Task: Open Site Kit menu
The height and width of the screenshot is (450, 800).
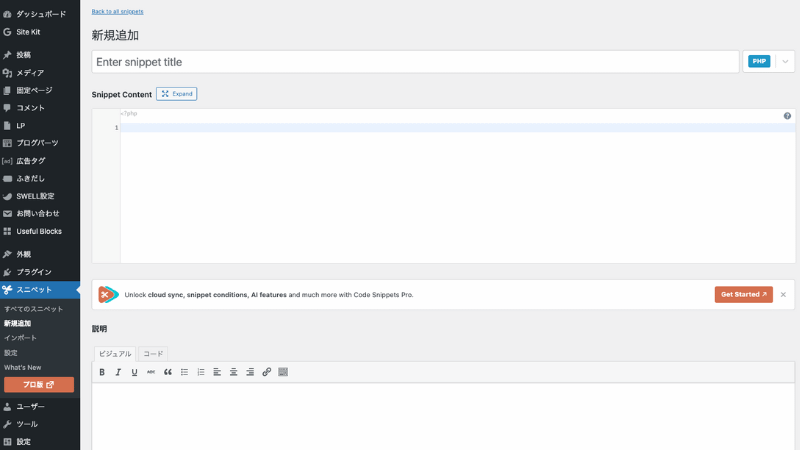Action: 40,32
